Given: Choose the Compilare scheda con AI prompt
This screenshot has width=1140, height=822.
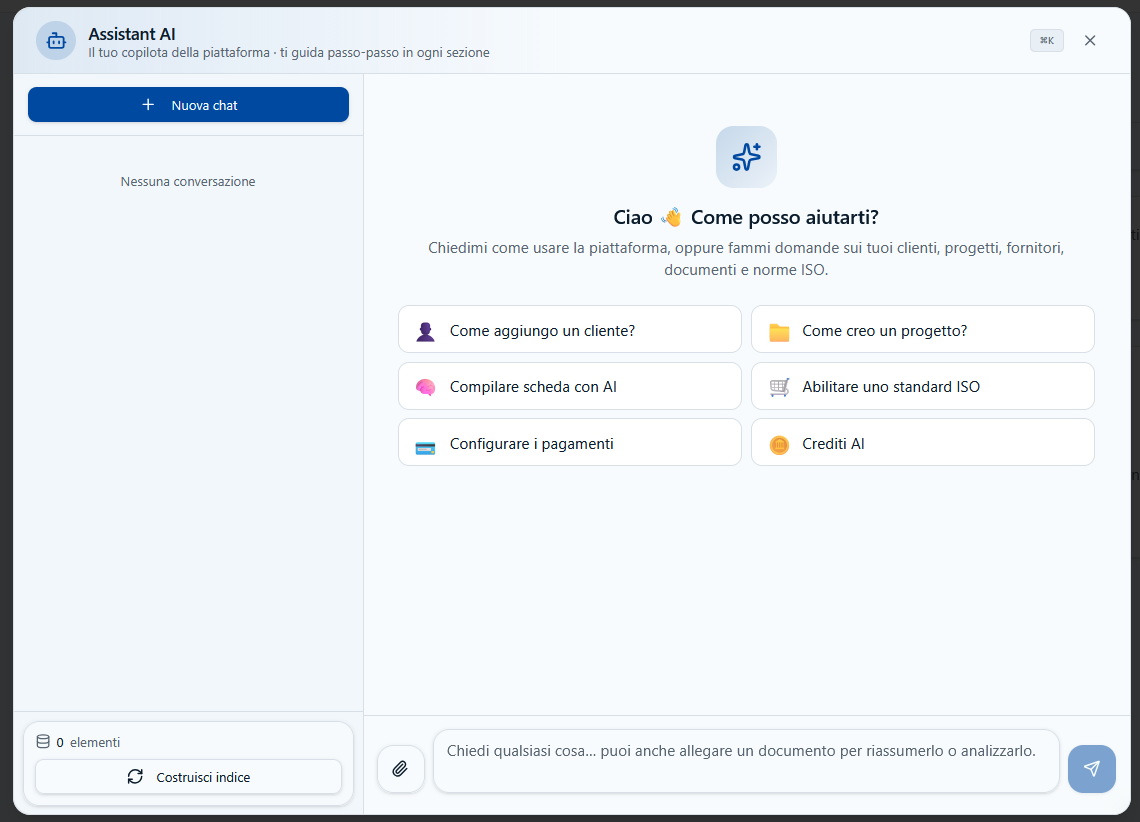Looking at the screenshot, I should (x=570, y=386).
